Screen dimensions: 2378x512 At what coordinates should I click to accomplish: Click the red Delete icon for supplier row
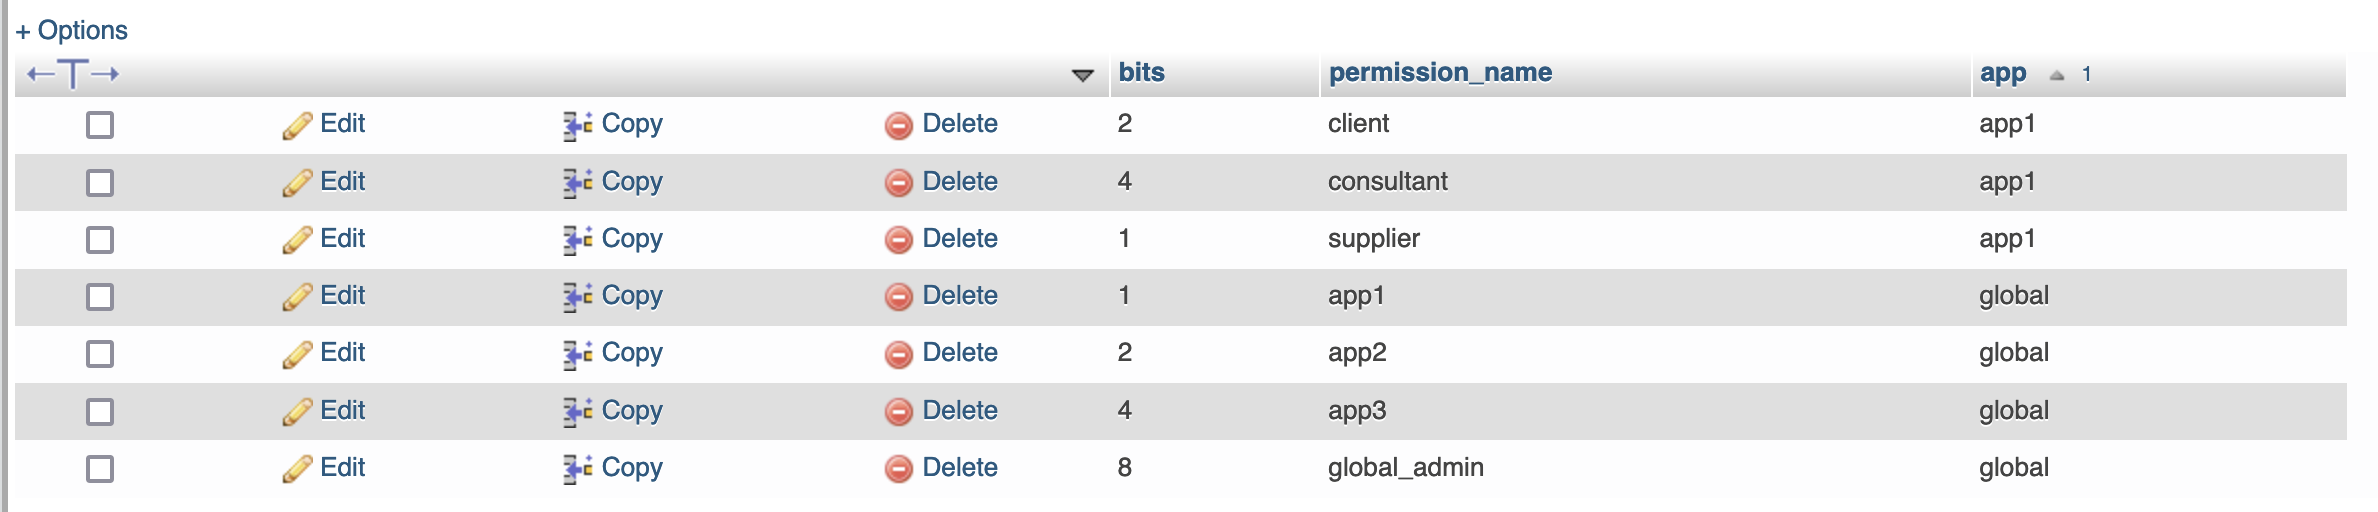(899, 240)
